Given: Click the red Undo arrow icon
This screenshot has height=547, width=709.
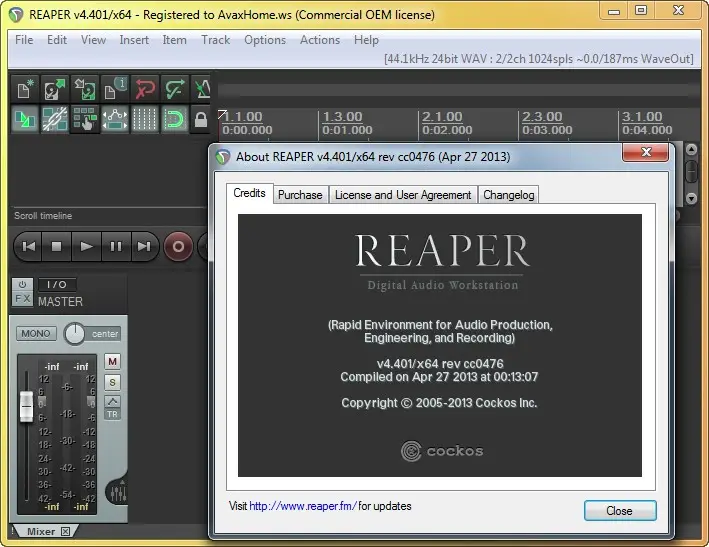Looking at the screenshot, I should click(145, 88).
